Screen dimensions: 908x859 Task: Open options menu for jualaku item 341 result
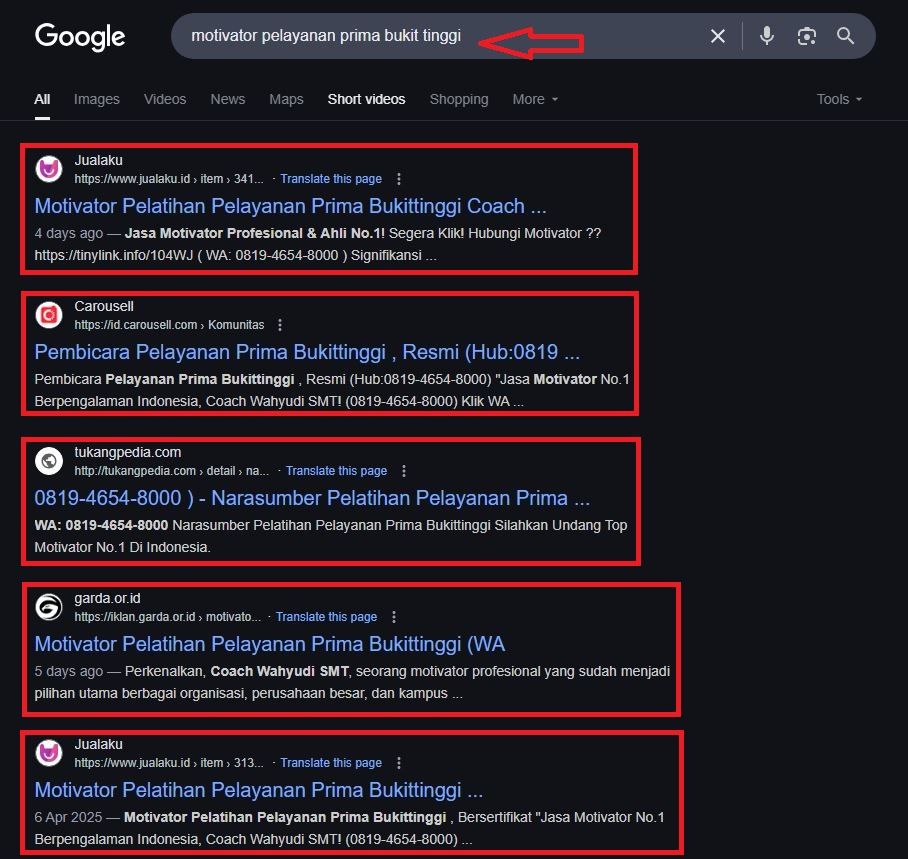(398, 179)
